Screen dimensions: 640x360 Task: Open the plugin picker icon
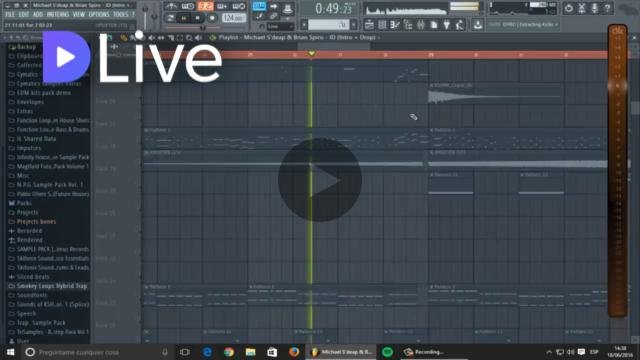(x=447, y=25)
